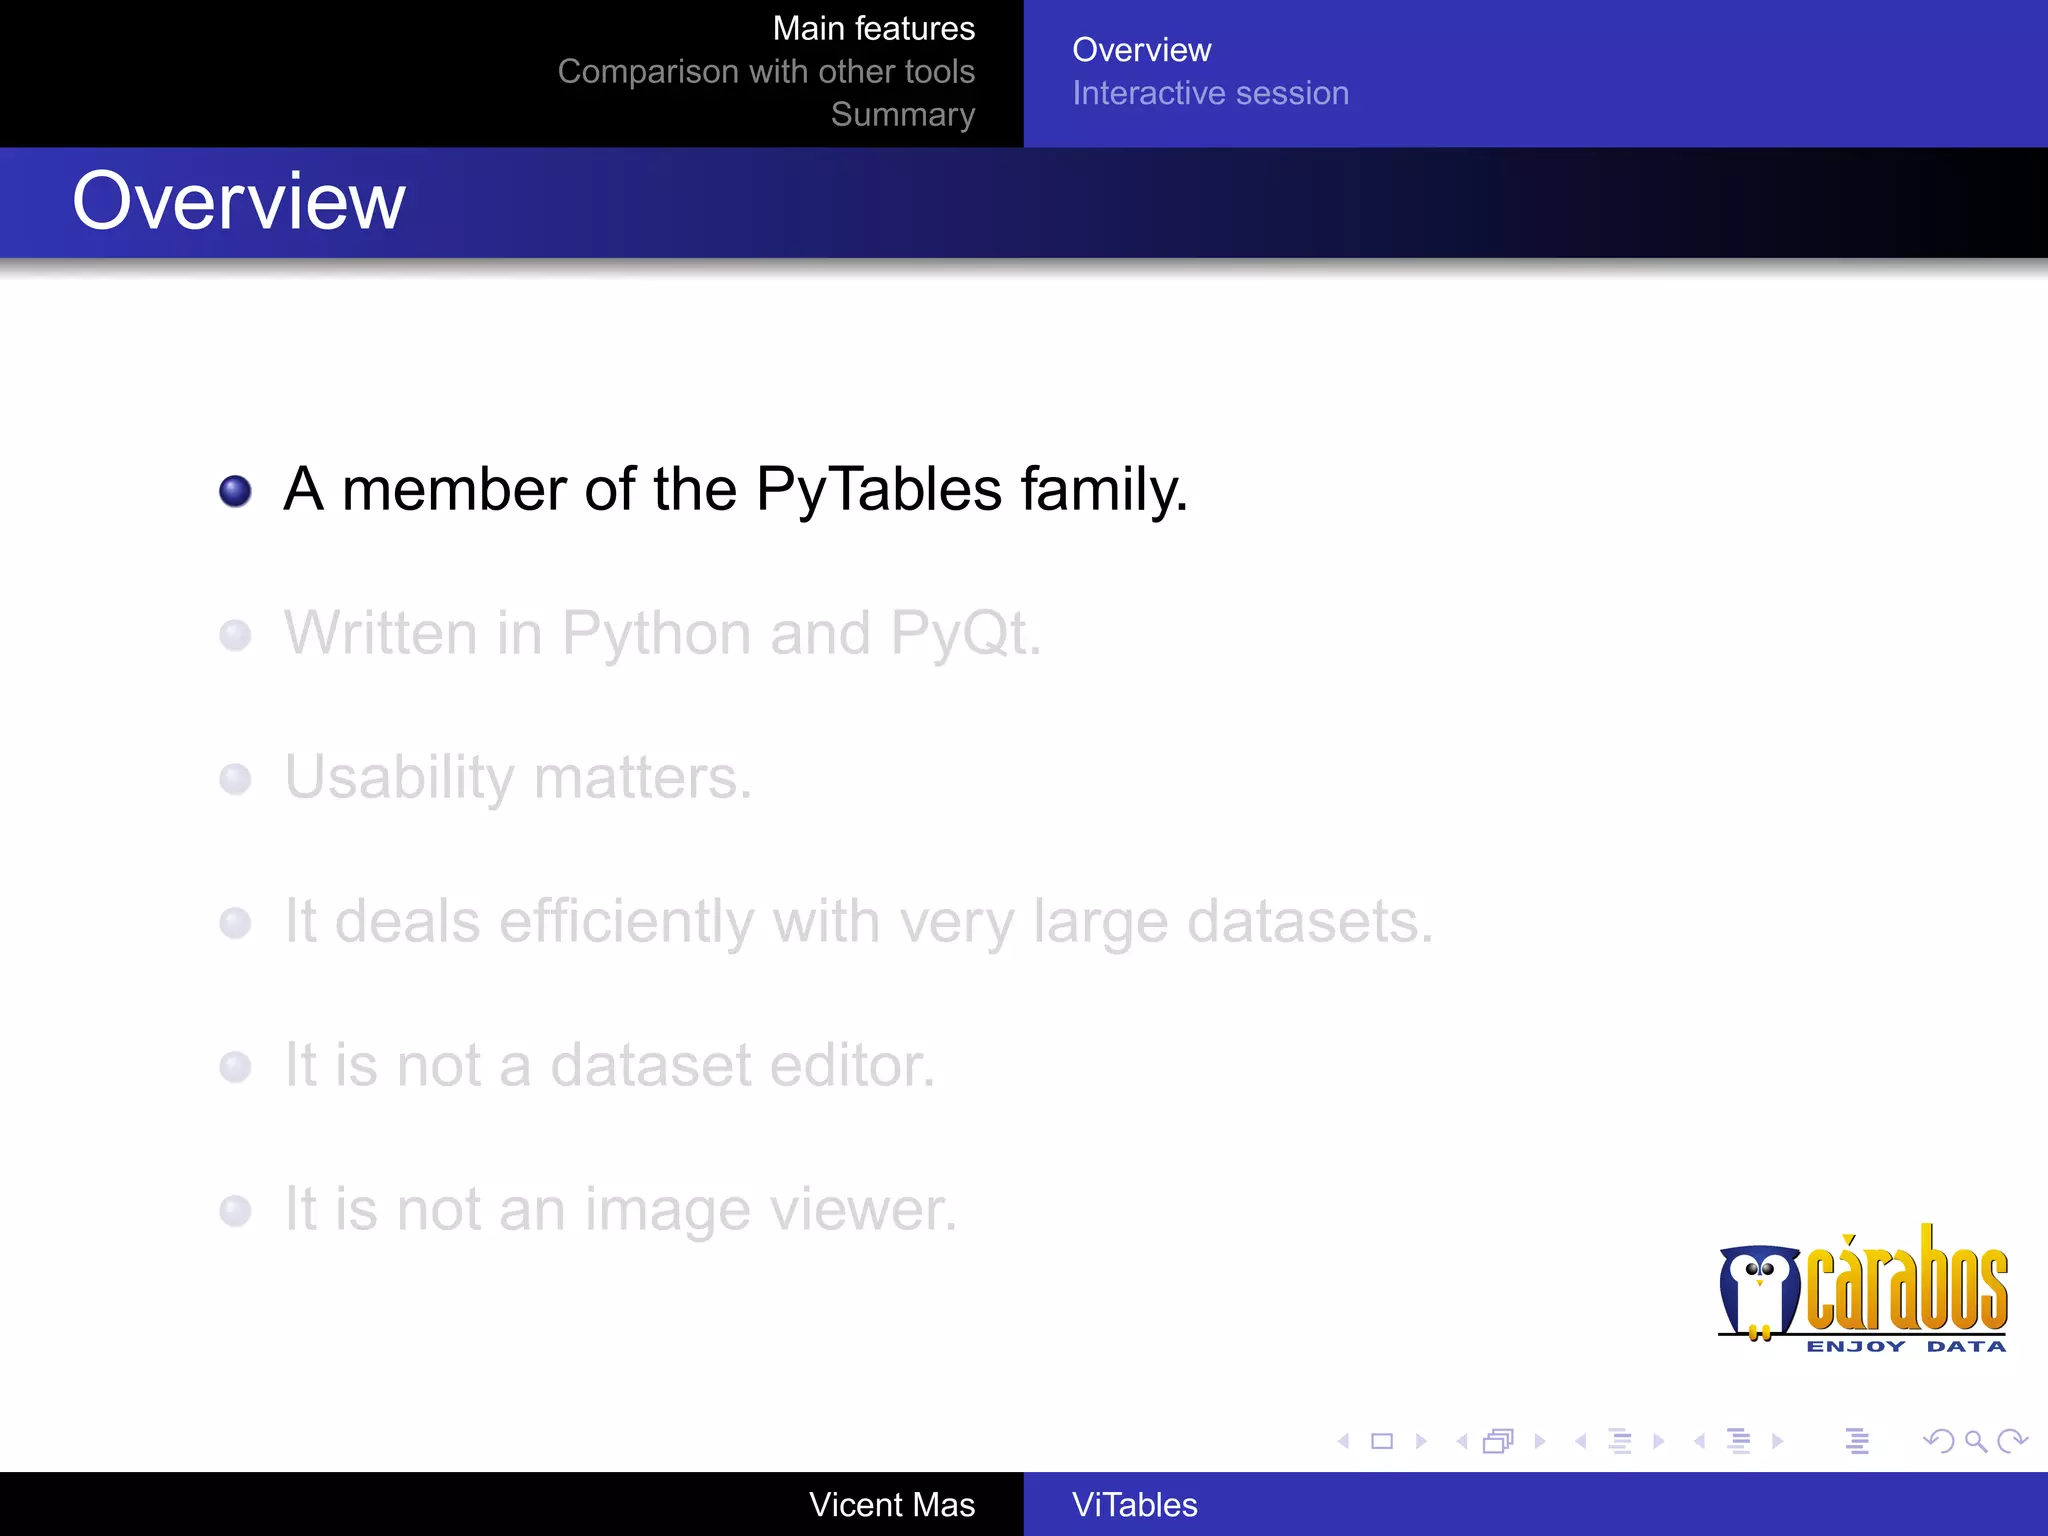Image resolution: width=2048 pixels, height=1536 pixels.
Task: Jump to Comparison with other tools section
Action: pos(766,71)
